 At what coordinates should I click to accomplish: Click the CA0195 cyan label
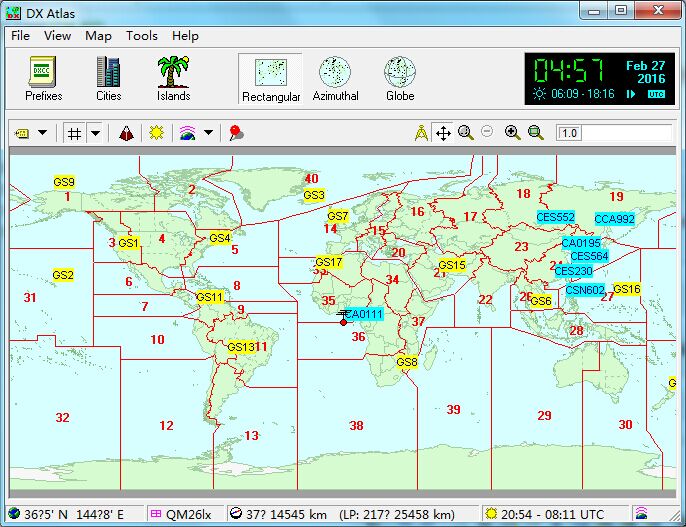coord(581,243)
